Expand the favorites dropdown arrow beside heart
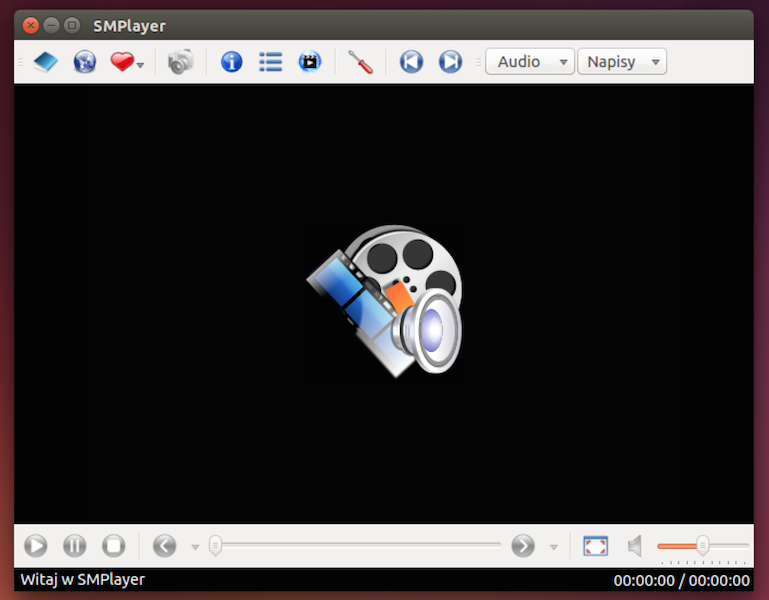The height and width of the screenshot is (600, 769). click(x=141, y=65)
